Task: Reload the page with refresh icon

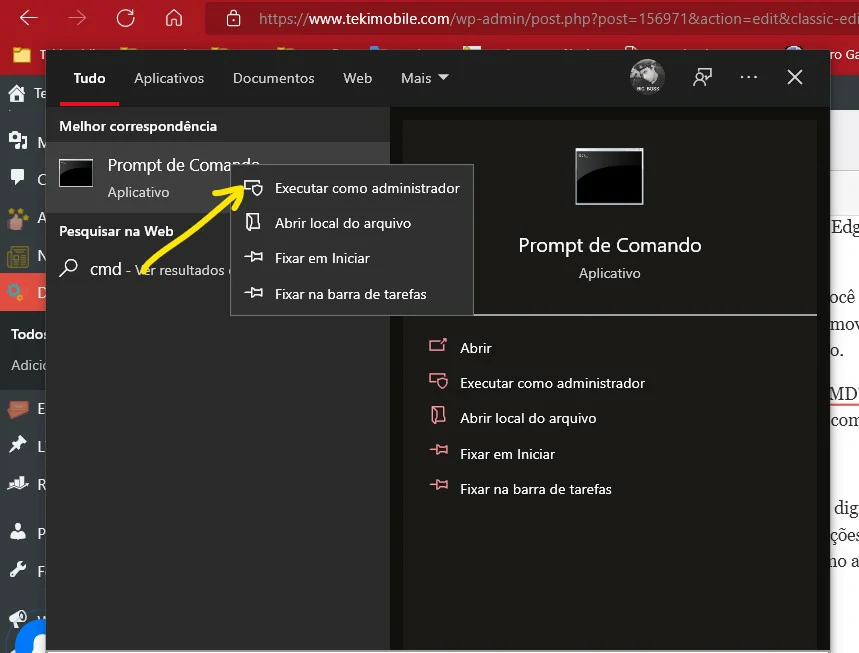Action: click(125, 18)
